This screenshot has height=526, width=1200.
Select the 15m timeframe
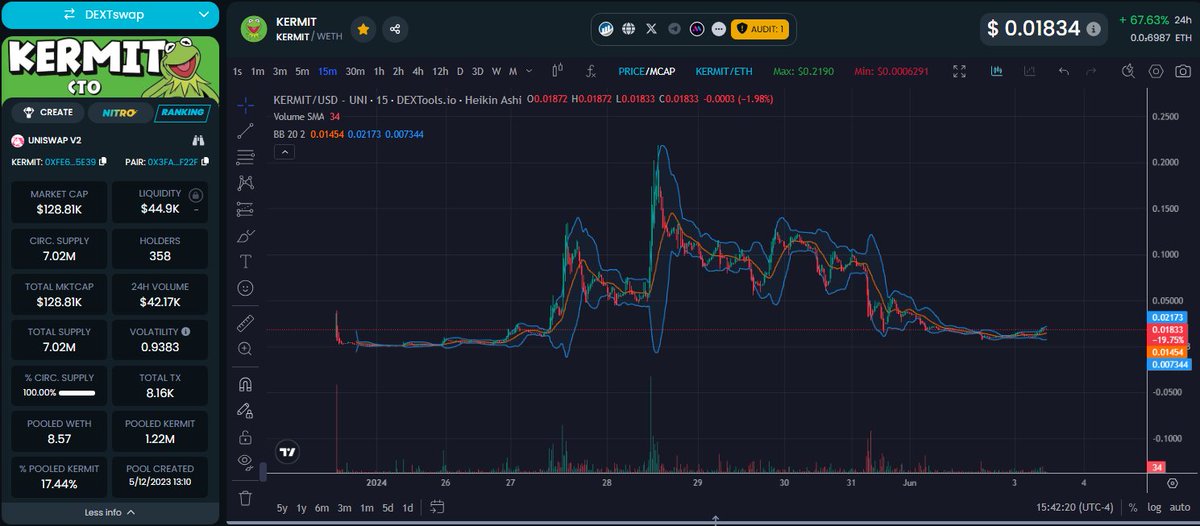click(327, 71)
